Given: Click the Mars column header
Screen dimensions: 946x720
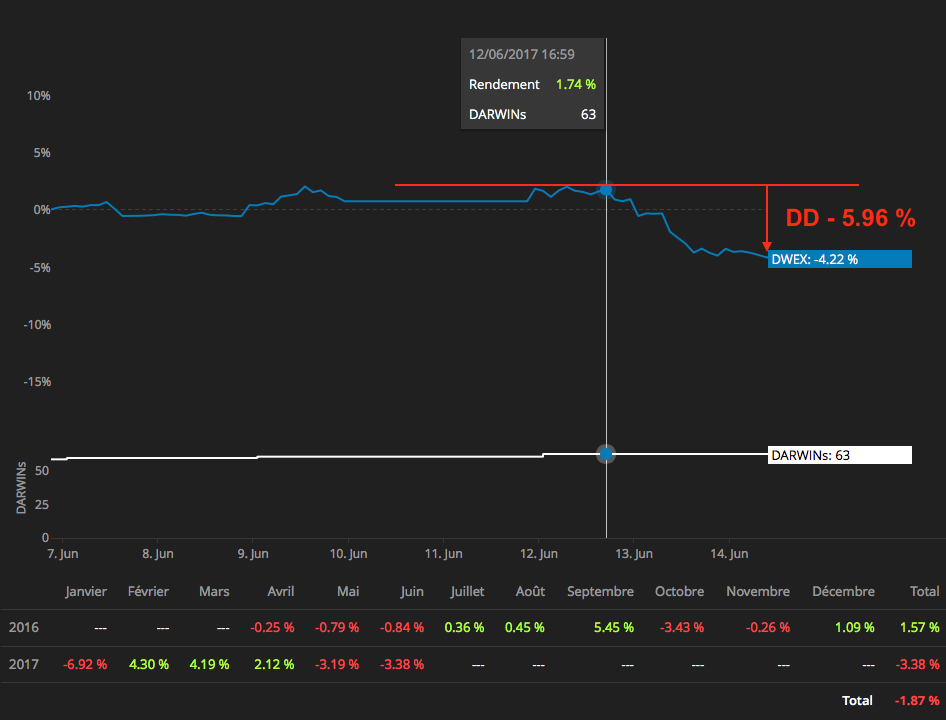Looking at the screenshot, I should point(214,592).
